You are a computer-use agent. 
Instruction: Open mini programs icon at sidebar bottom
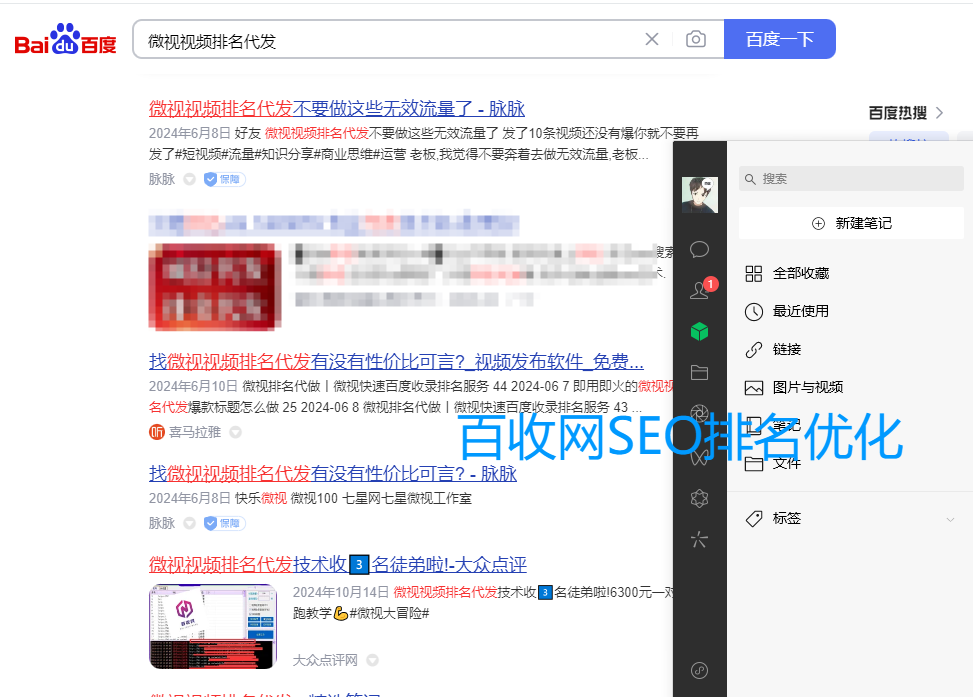tap(699, 670)
